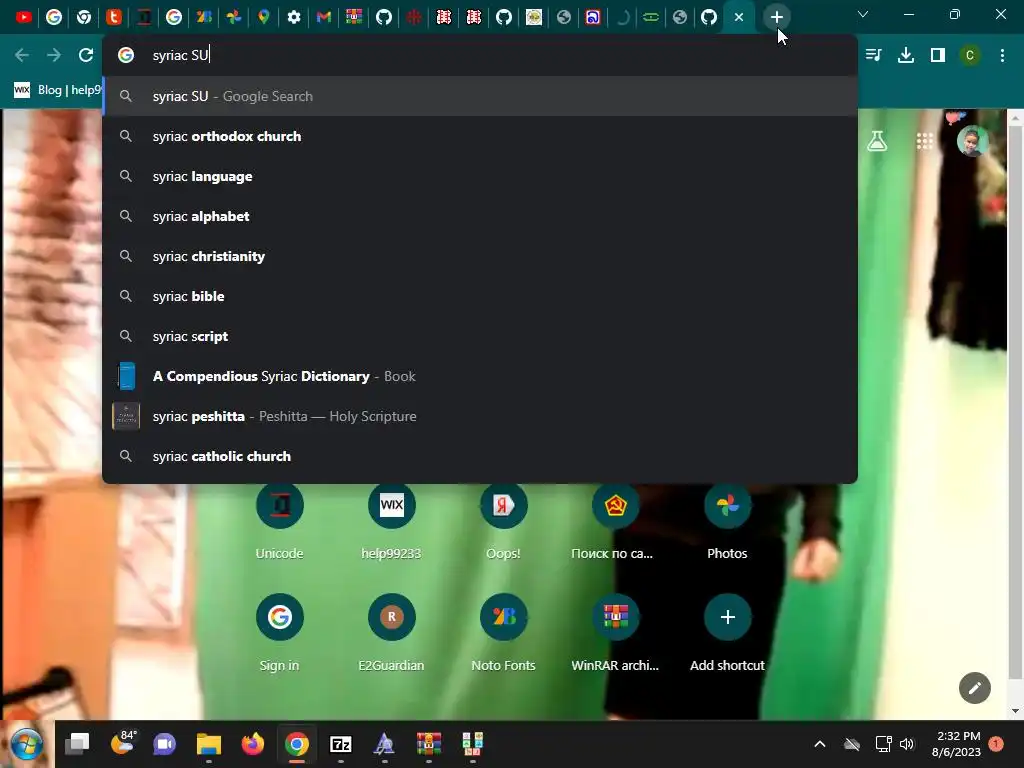Open 'A Compendious Syriac Dictionary' book suggestion
The width and height of the screenshot is (1024, 768).
(480, 376)
